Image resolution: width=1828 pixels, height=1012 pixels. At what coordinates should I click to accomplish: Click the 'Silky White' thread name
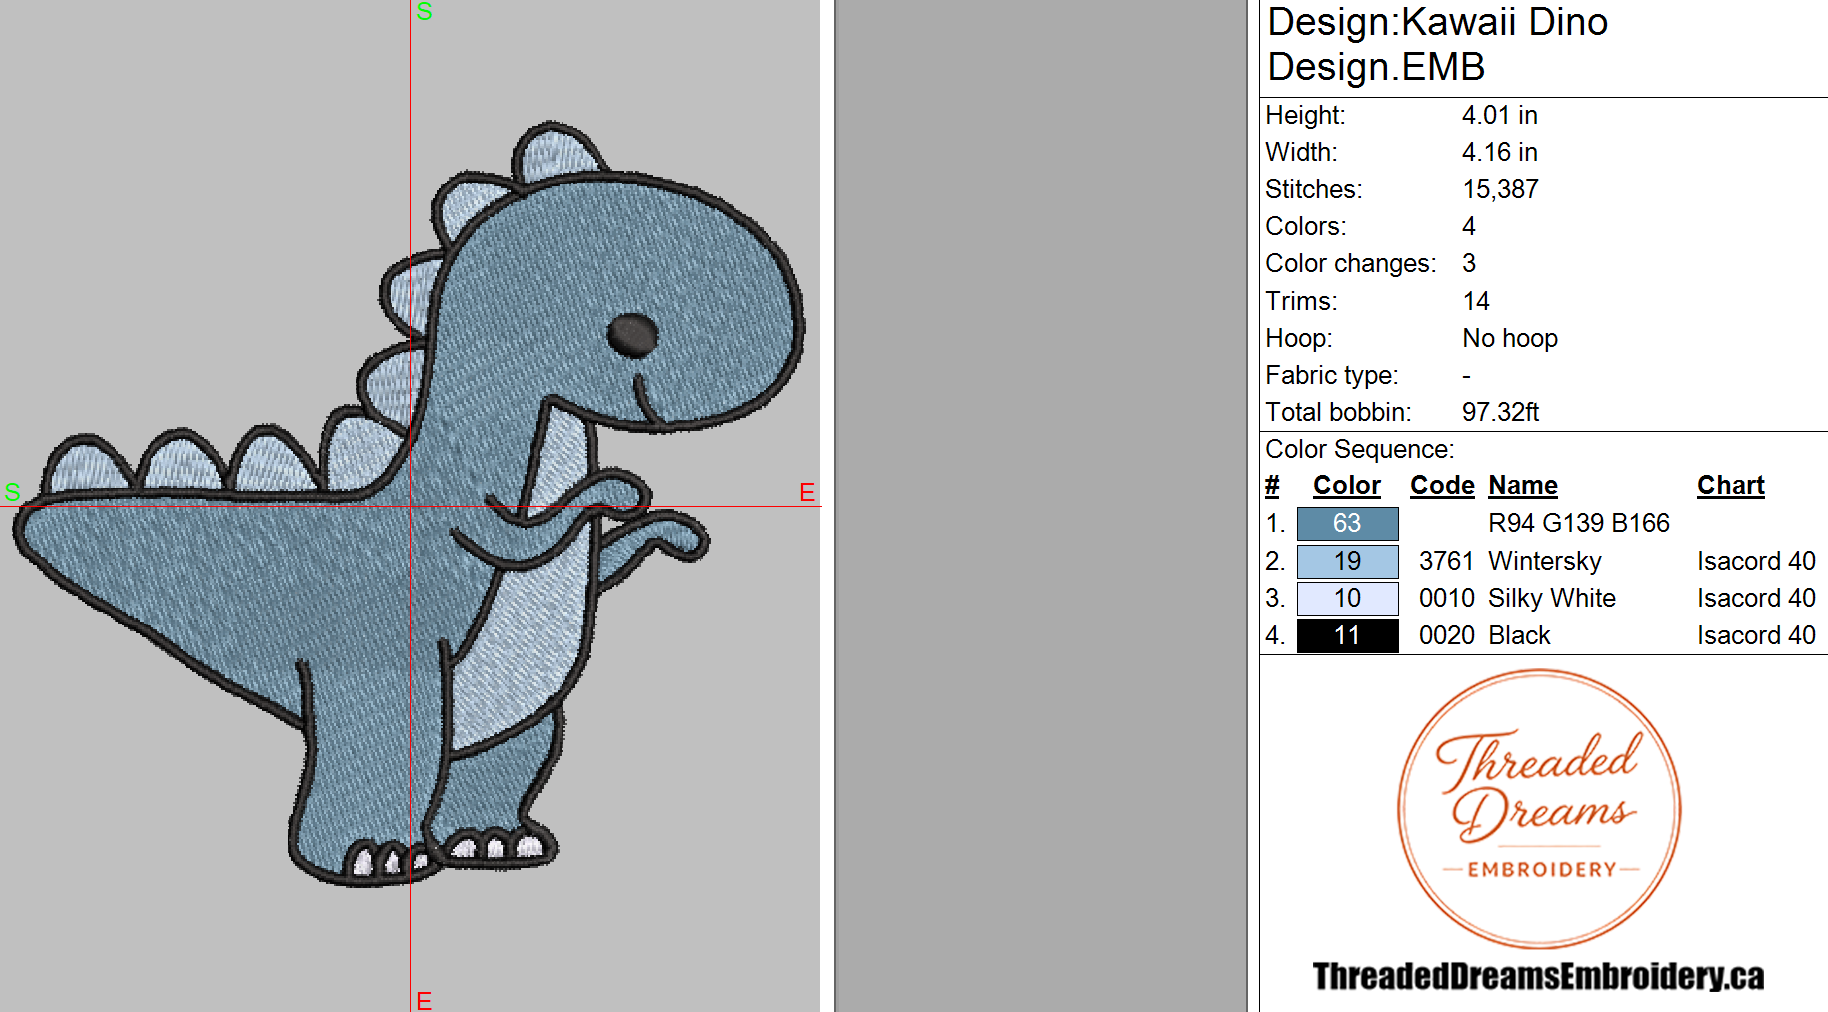pyautogui.click(x=1552, y=598)
